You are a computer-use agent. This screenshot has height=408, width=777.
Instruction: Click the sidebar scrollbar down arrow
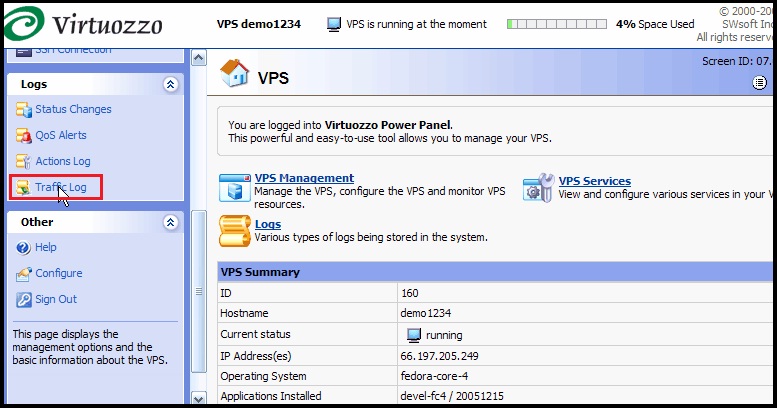(199, 399)
